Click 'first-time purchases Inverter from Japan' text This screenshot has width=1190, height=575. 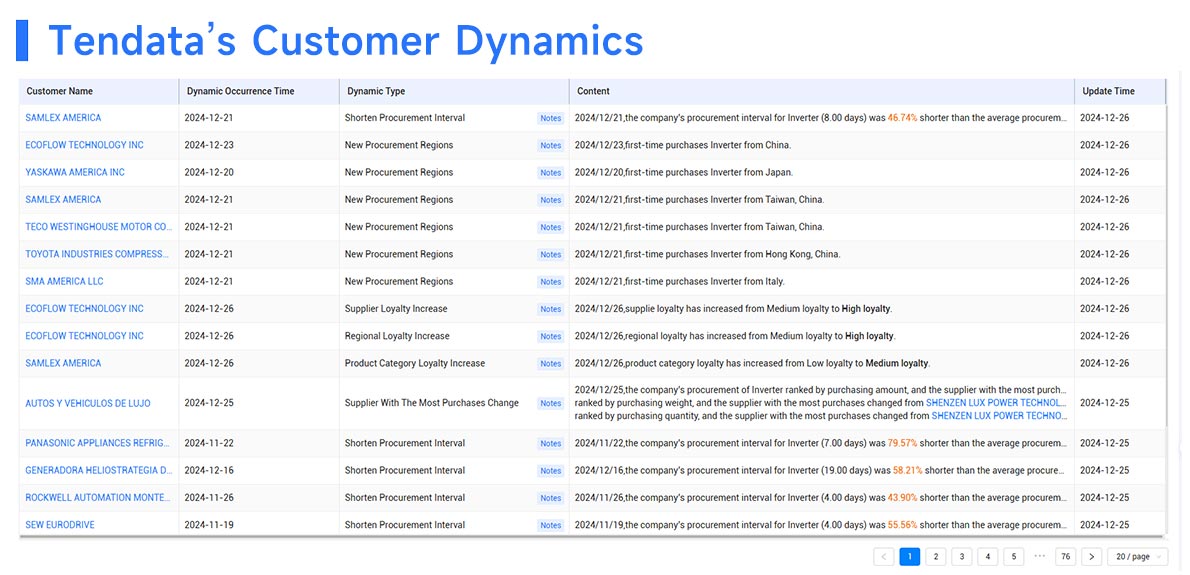[x=709, y=172]
